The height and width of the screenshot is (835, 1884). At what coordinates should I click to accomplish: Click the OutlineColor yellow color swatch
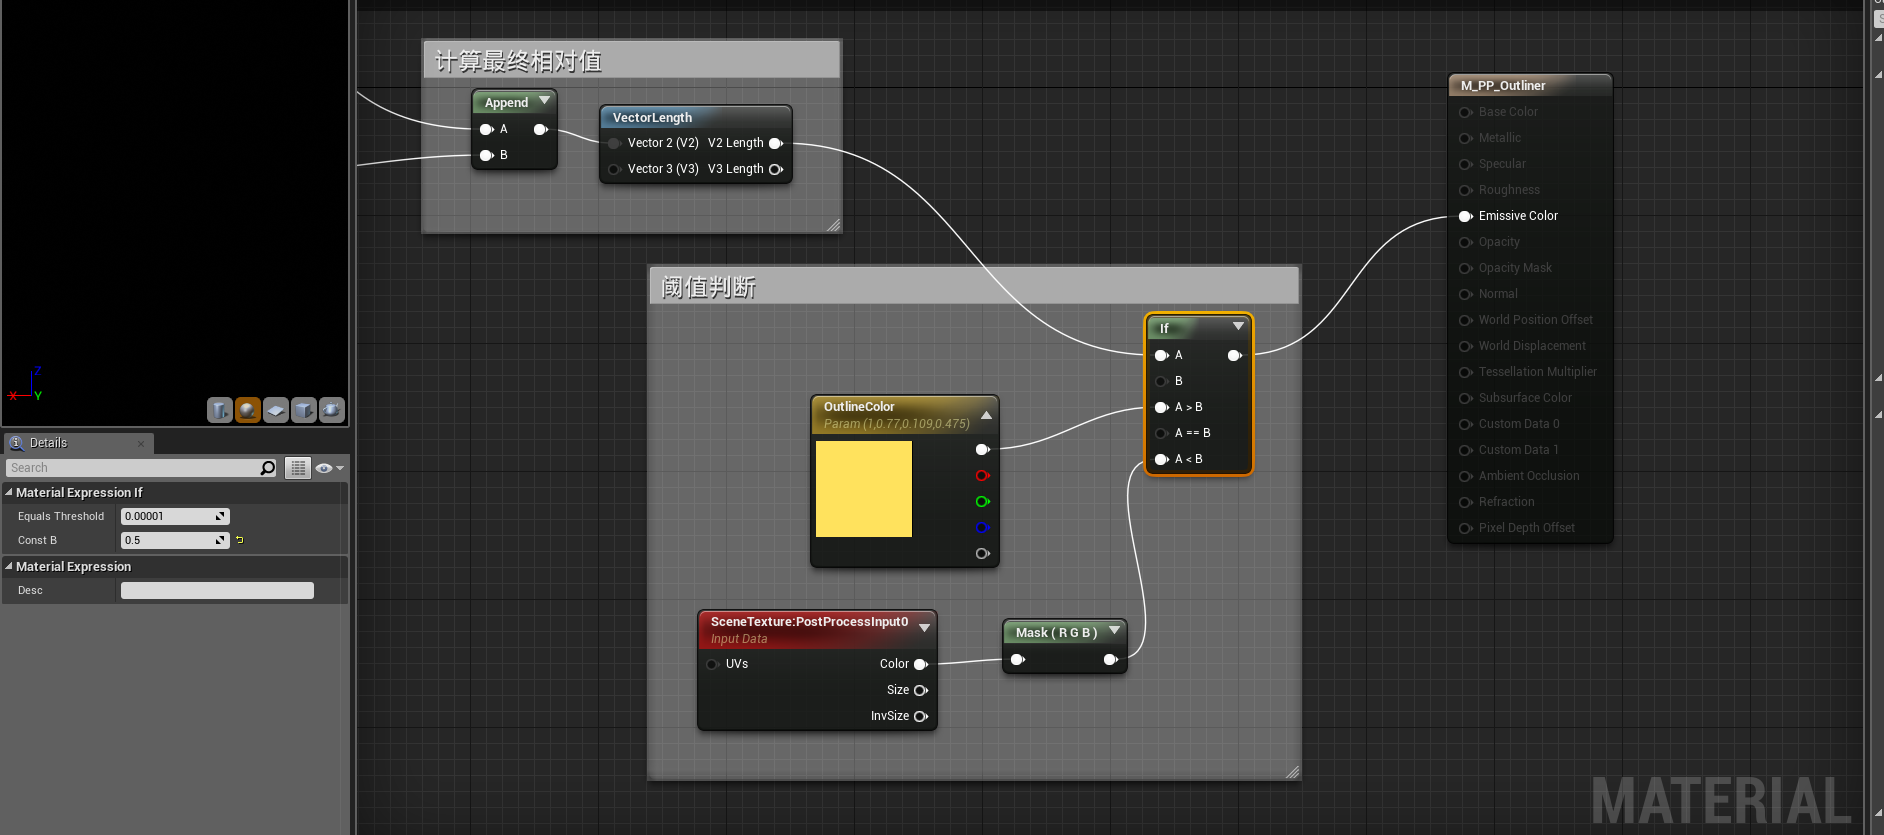pyautogui.click(x=864, y=489)
